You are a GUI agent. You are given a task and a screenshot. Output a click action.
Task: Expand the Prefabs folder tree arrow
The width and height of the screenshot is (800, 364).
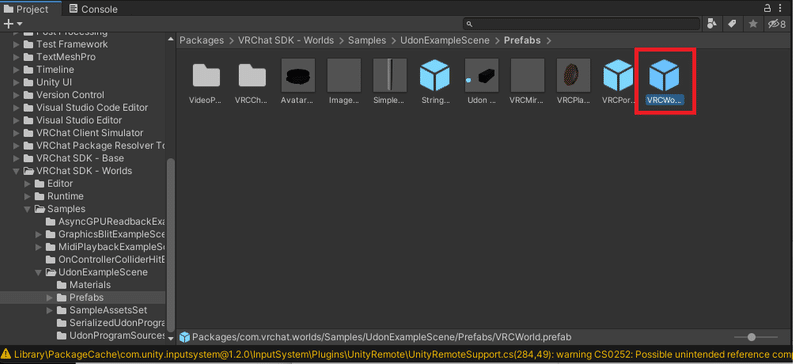tap(49, 298)
